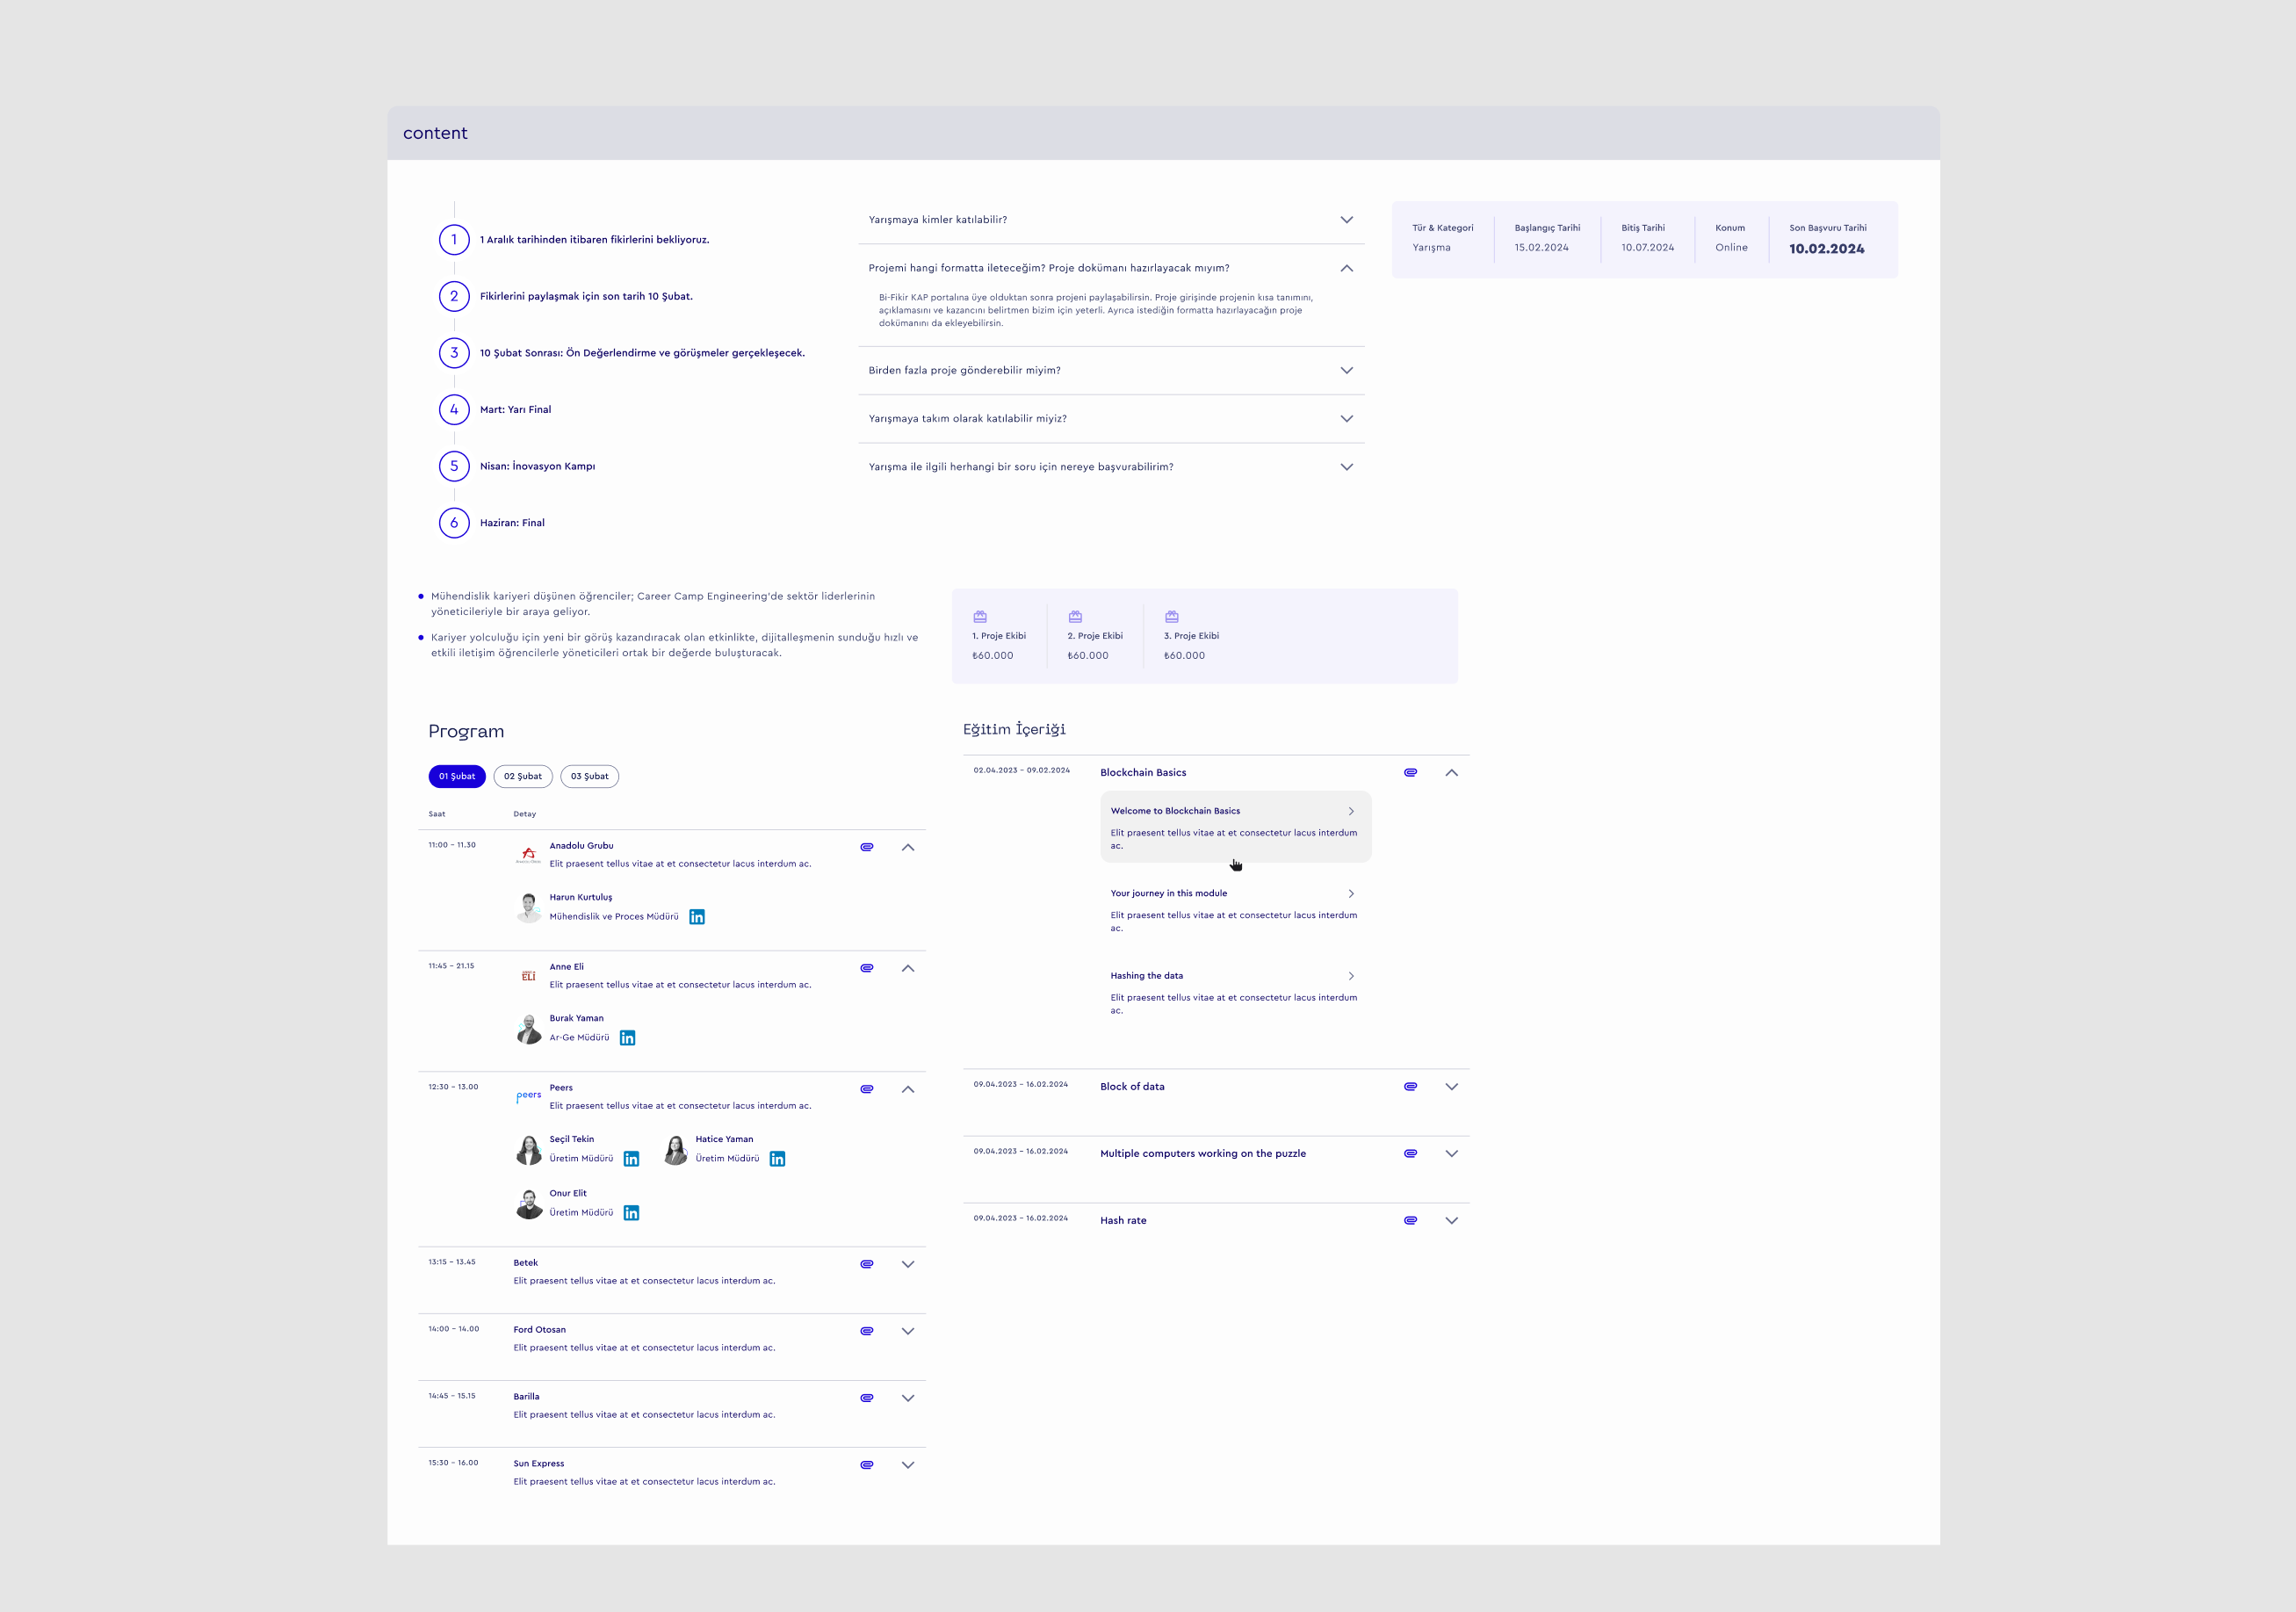Click attachment icon in Anadolu Grubu row
Viewport: 2296px width, 1612px height.
[867, 847]
